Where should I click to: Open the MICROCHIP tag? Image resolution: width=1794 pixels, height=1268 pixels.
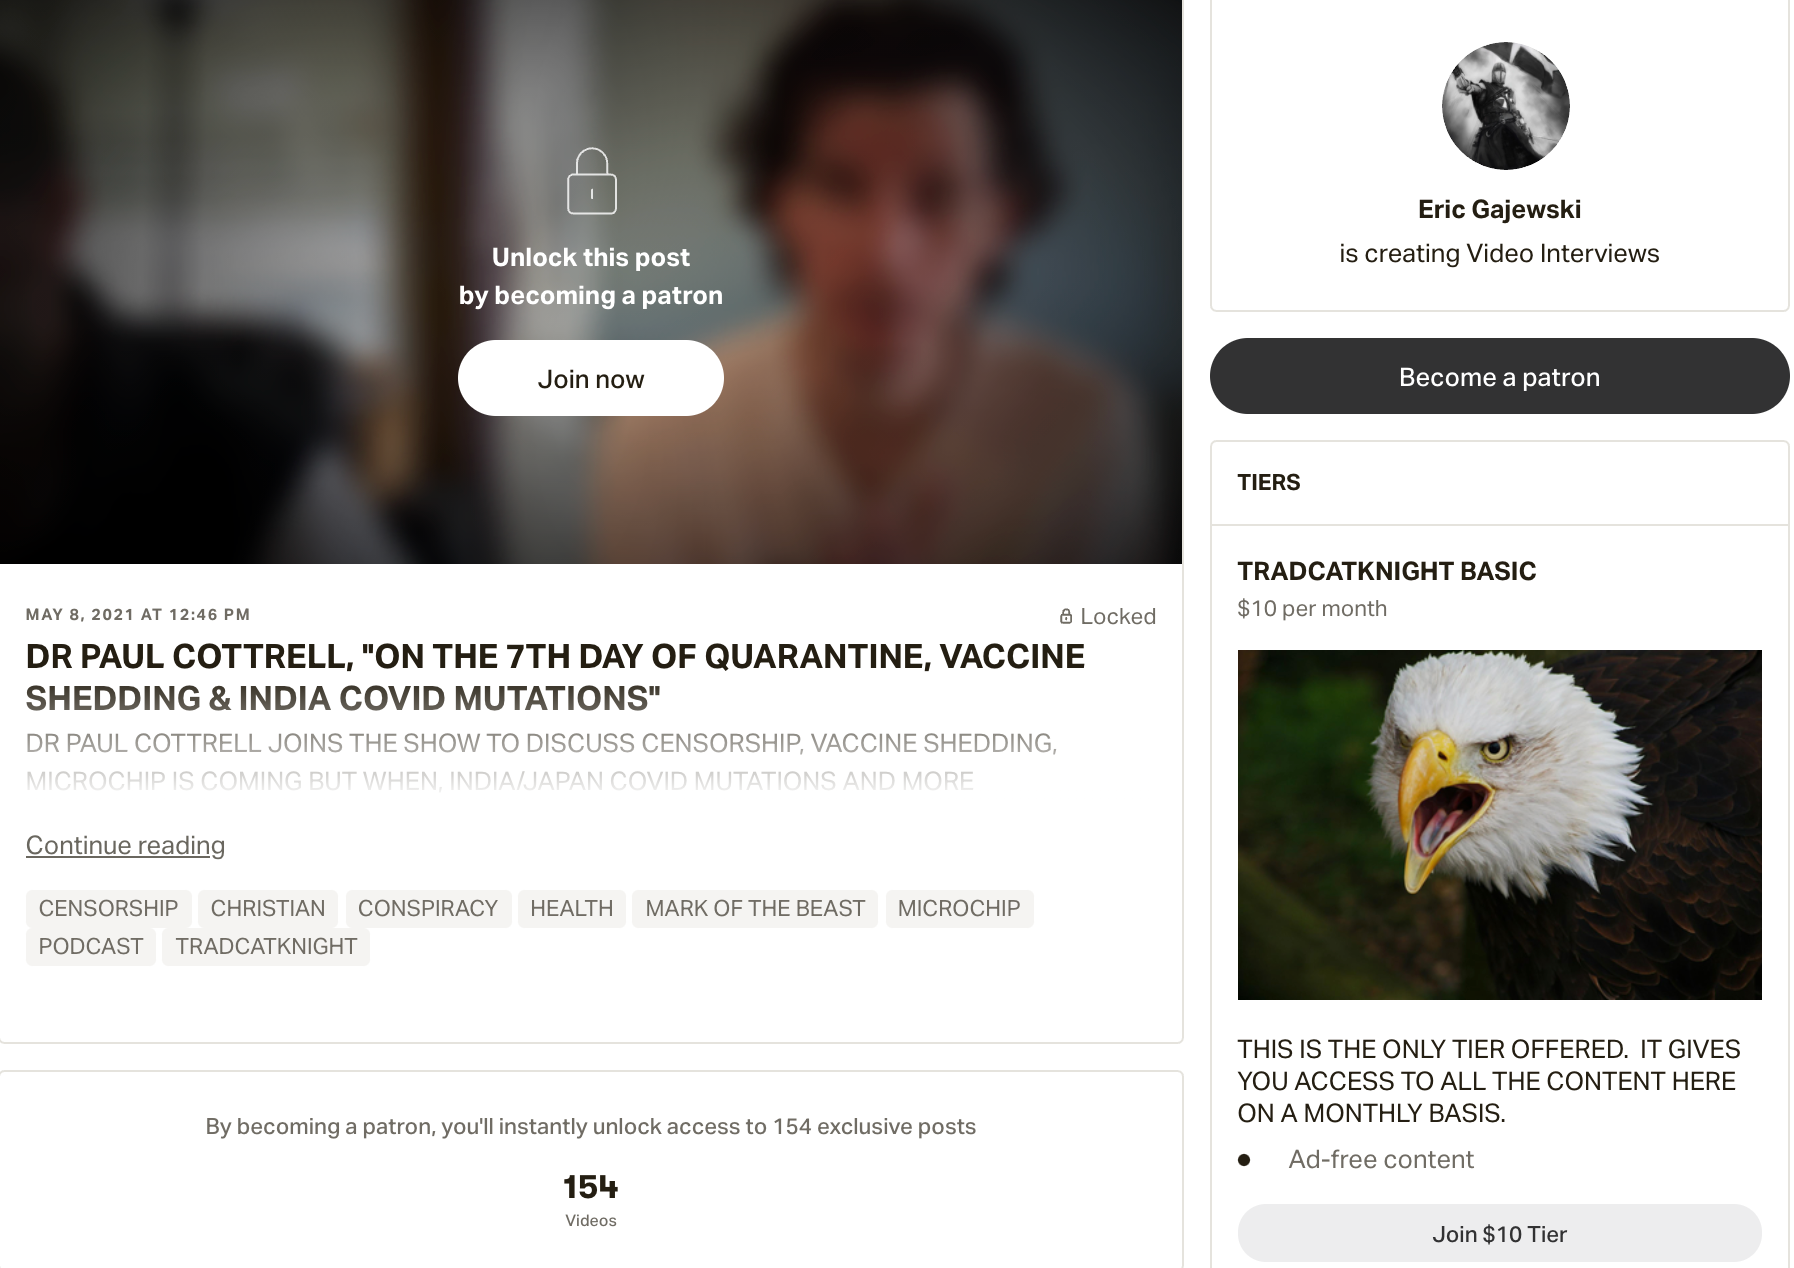tap(958, 908)
